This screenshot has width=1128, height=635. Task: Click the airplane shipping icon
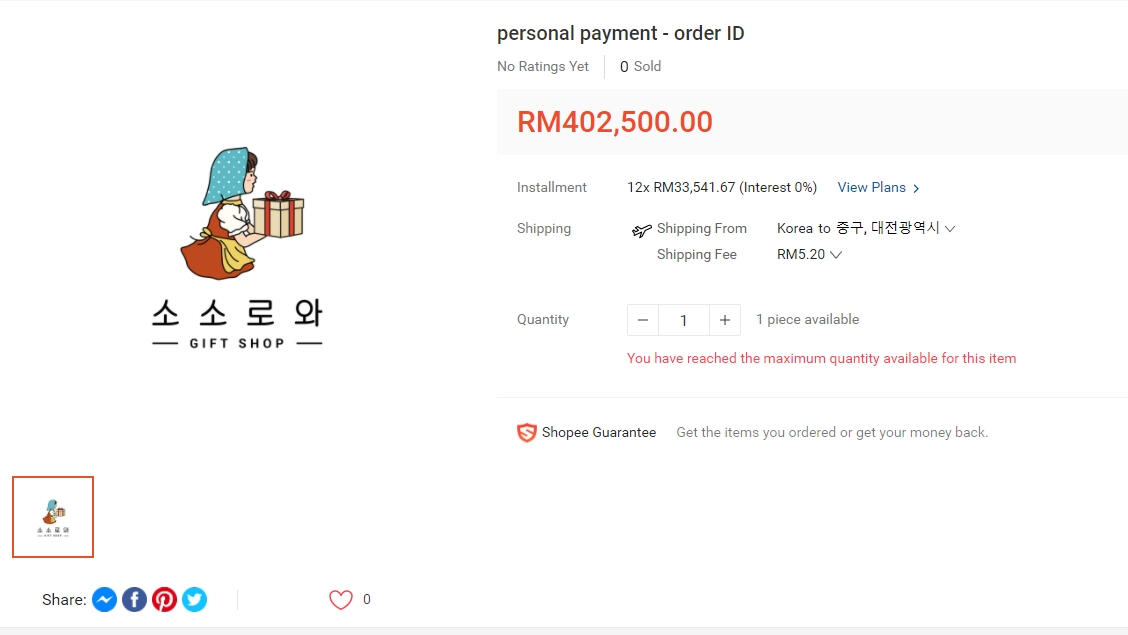point(641,231)
